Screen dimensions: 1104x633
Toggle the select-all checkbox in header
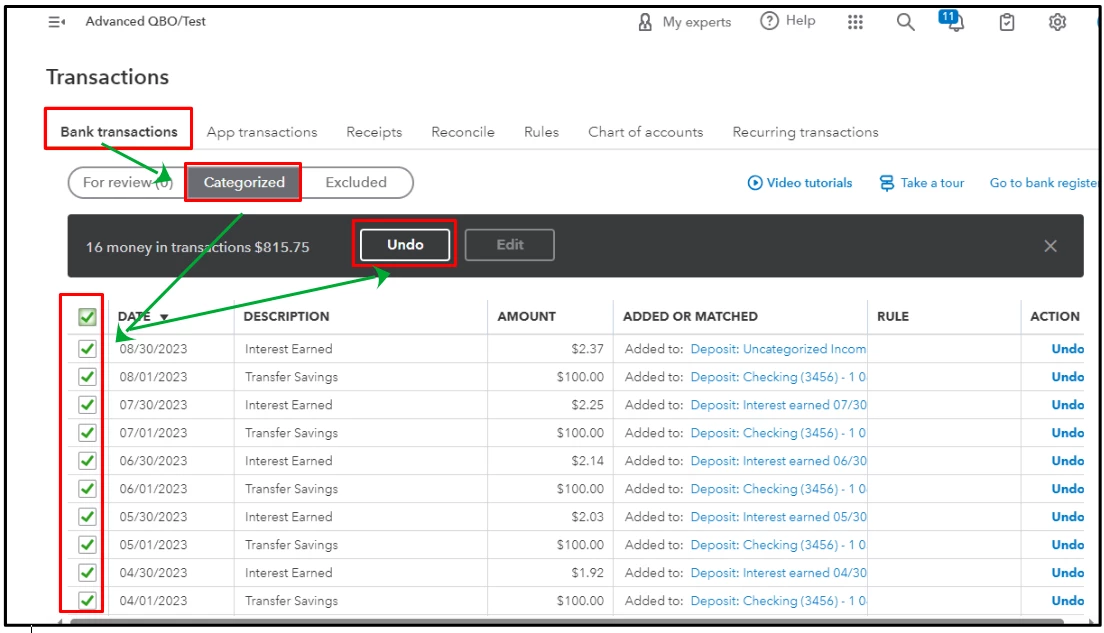click(87, 317)
